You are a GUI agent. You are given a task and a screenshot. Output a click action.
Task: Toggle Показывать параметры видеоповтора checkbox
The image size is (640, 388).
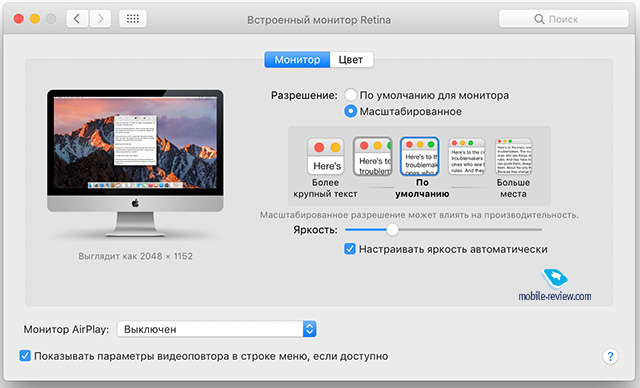click(x=25, y=356)
